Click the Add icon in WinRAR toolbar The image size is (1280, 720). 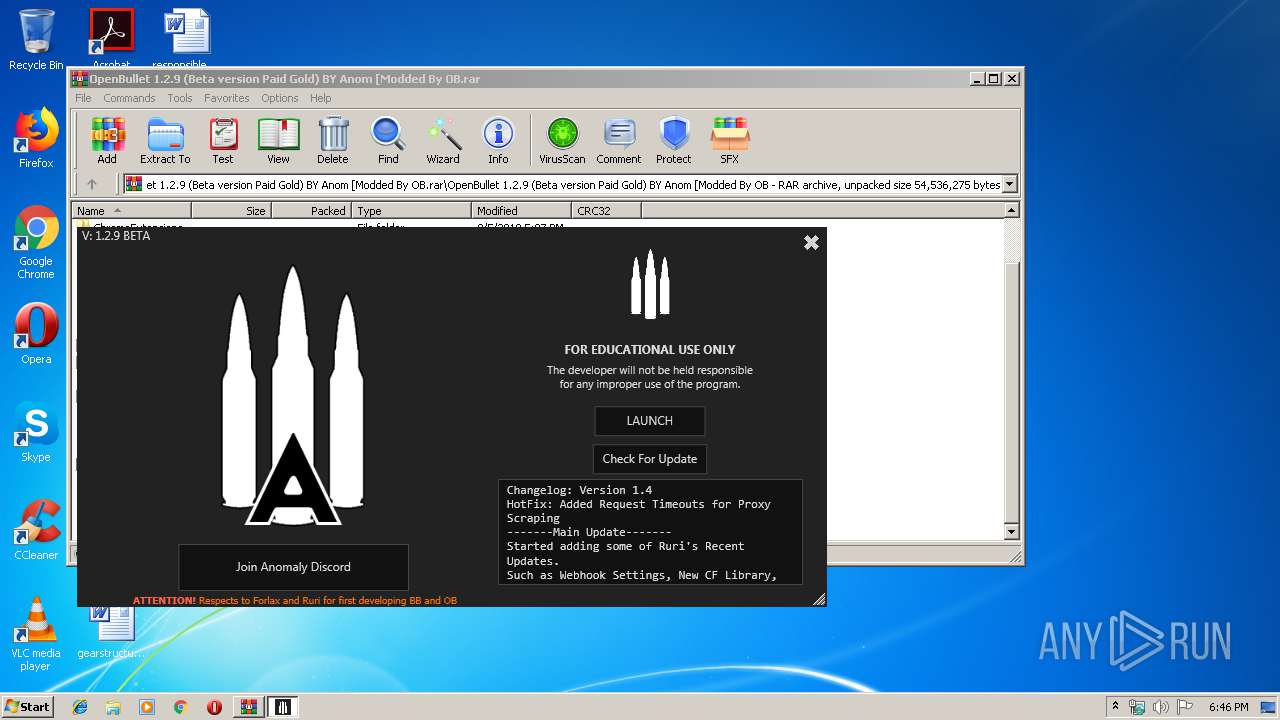[107, 141]
